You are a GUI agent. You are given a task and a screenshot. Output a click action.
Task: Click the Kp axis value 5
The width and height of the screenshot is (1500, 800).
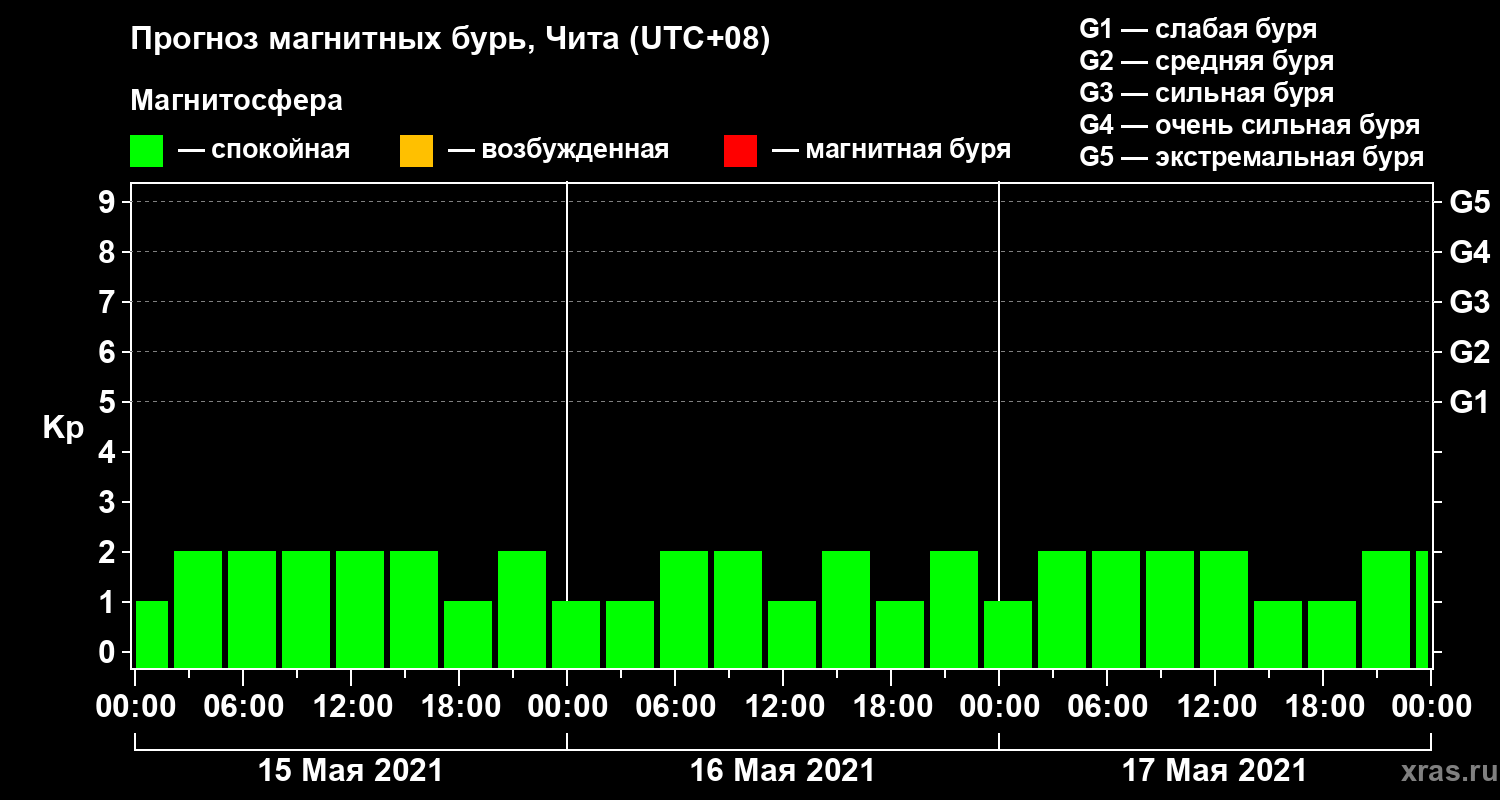(109, 402)
